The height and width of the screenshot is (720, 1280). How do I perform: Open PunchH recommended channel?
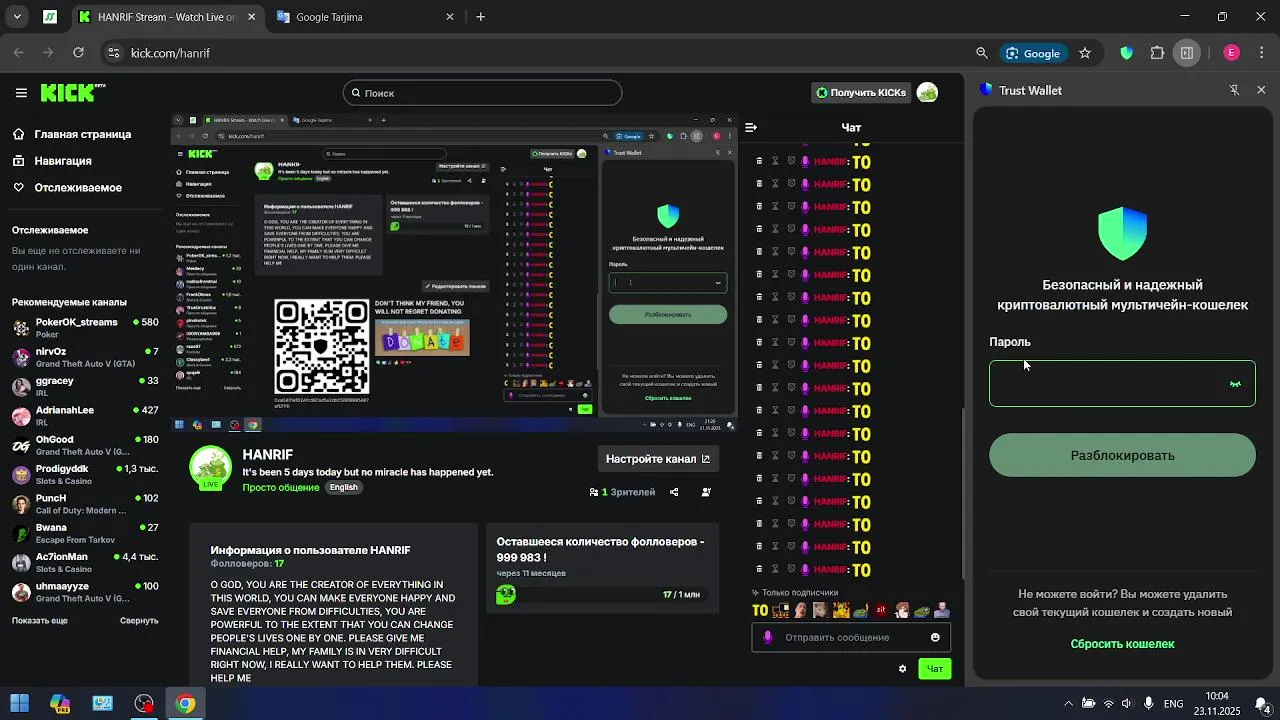[x=85, y=503]
